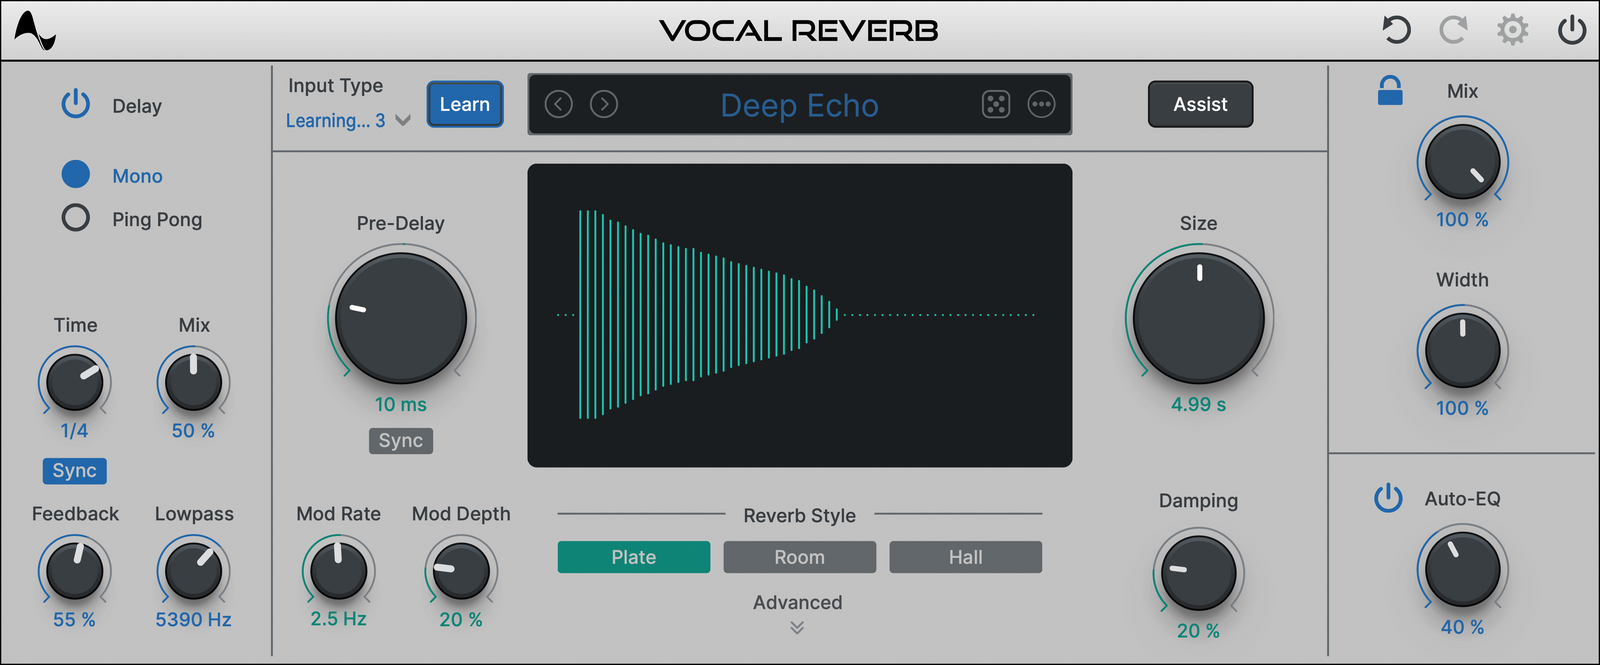Click the output Mix knob

point(1463,161)
